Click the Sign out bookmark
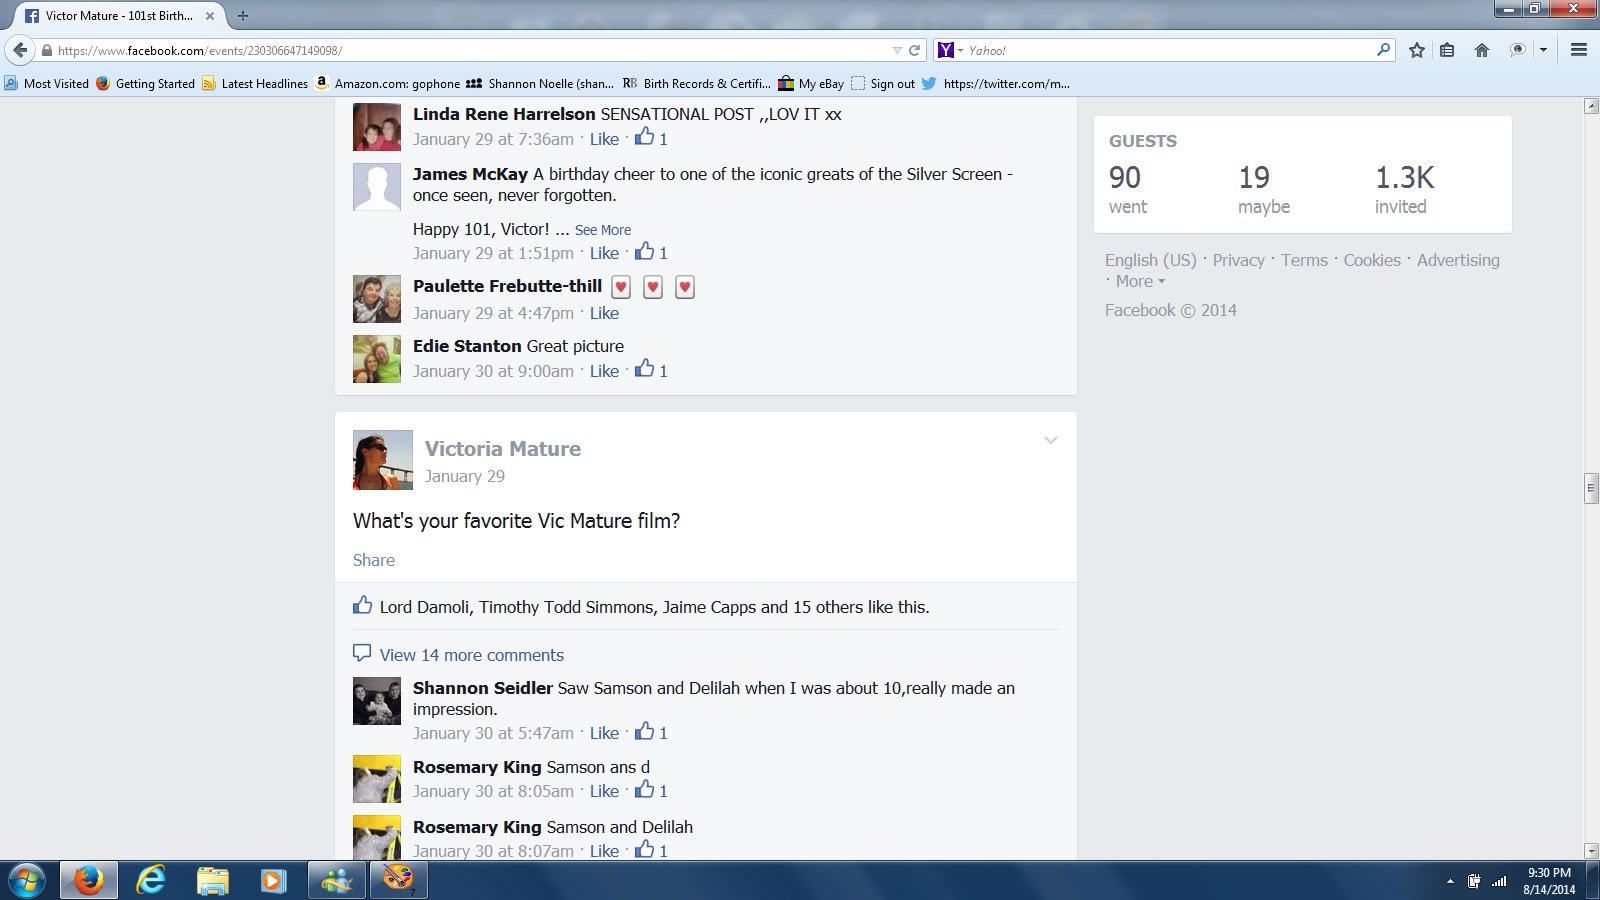The height and width of the screenshot is (900, 1600). tap(882, 83)
